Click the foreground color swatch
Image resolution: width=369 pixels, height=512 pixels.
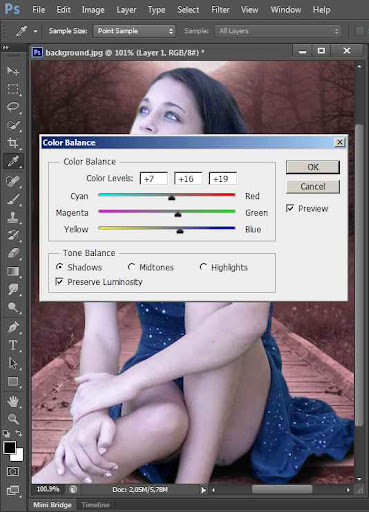[x=9, y=447]
